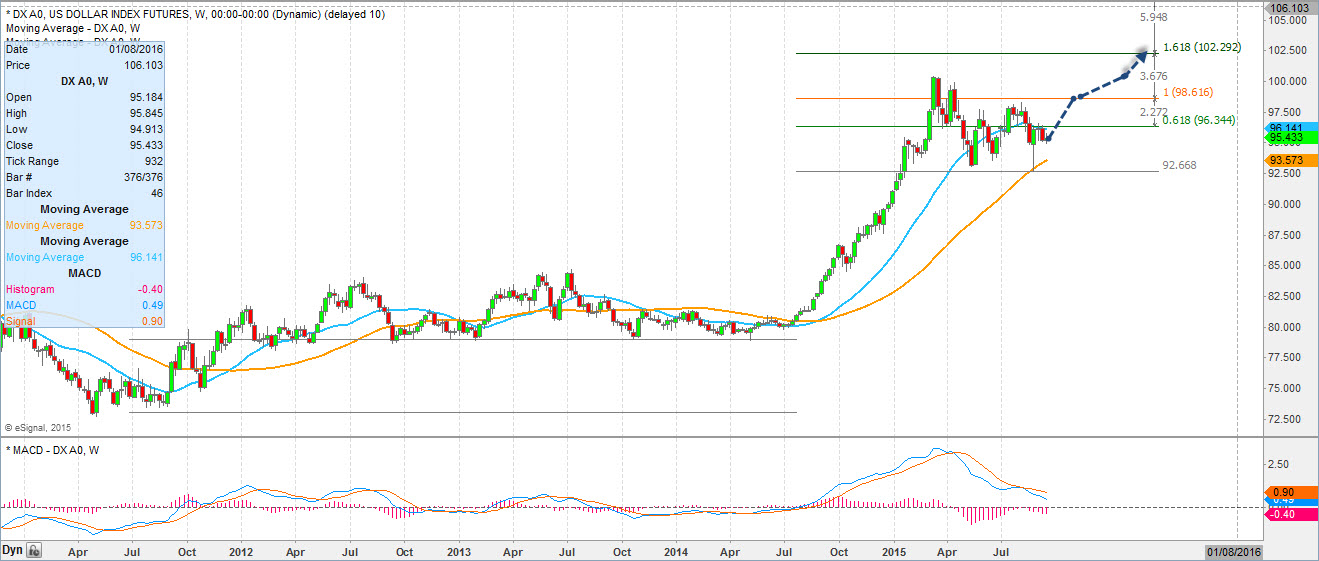The width and height of the screenshot is (1319, 561).
Task: Select the Bar Index row showing 46
Action: pos(84,193)
